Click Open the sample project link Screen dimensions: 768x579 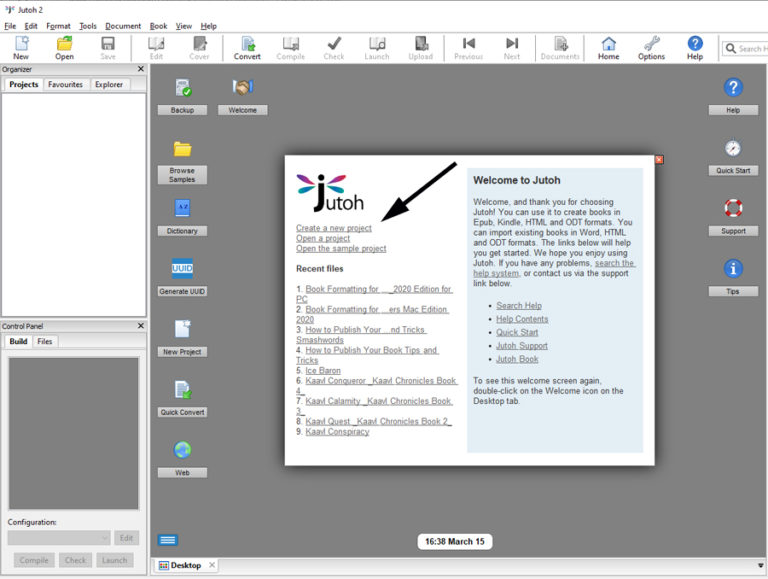(x=341, y=248)
